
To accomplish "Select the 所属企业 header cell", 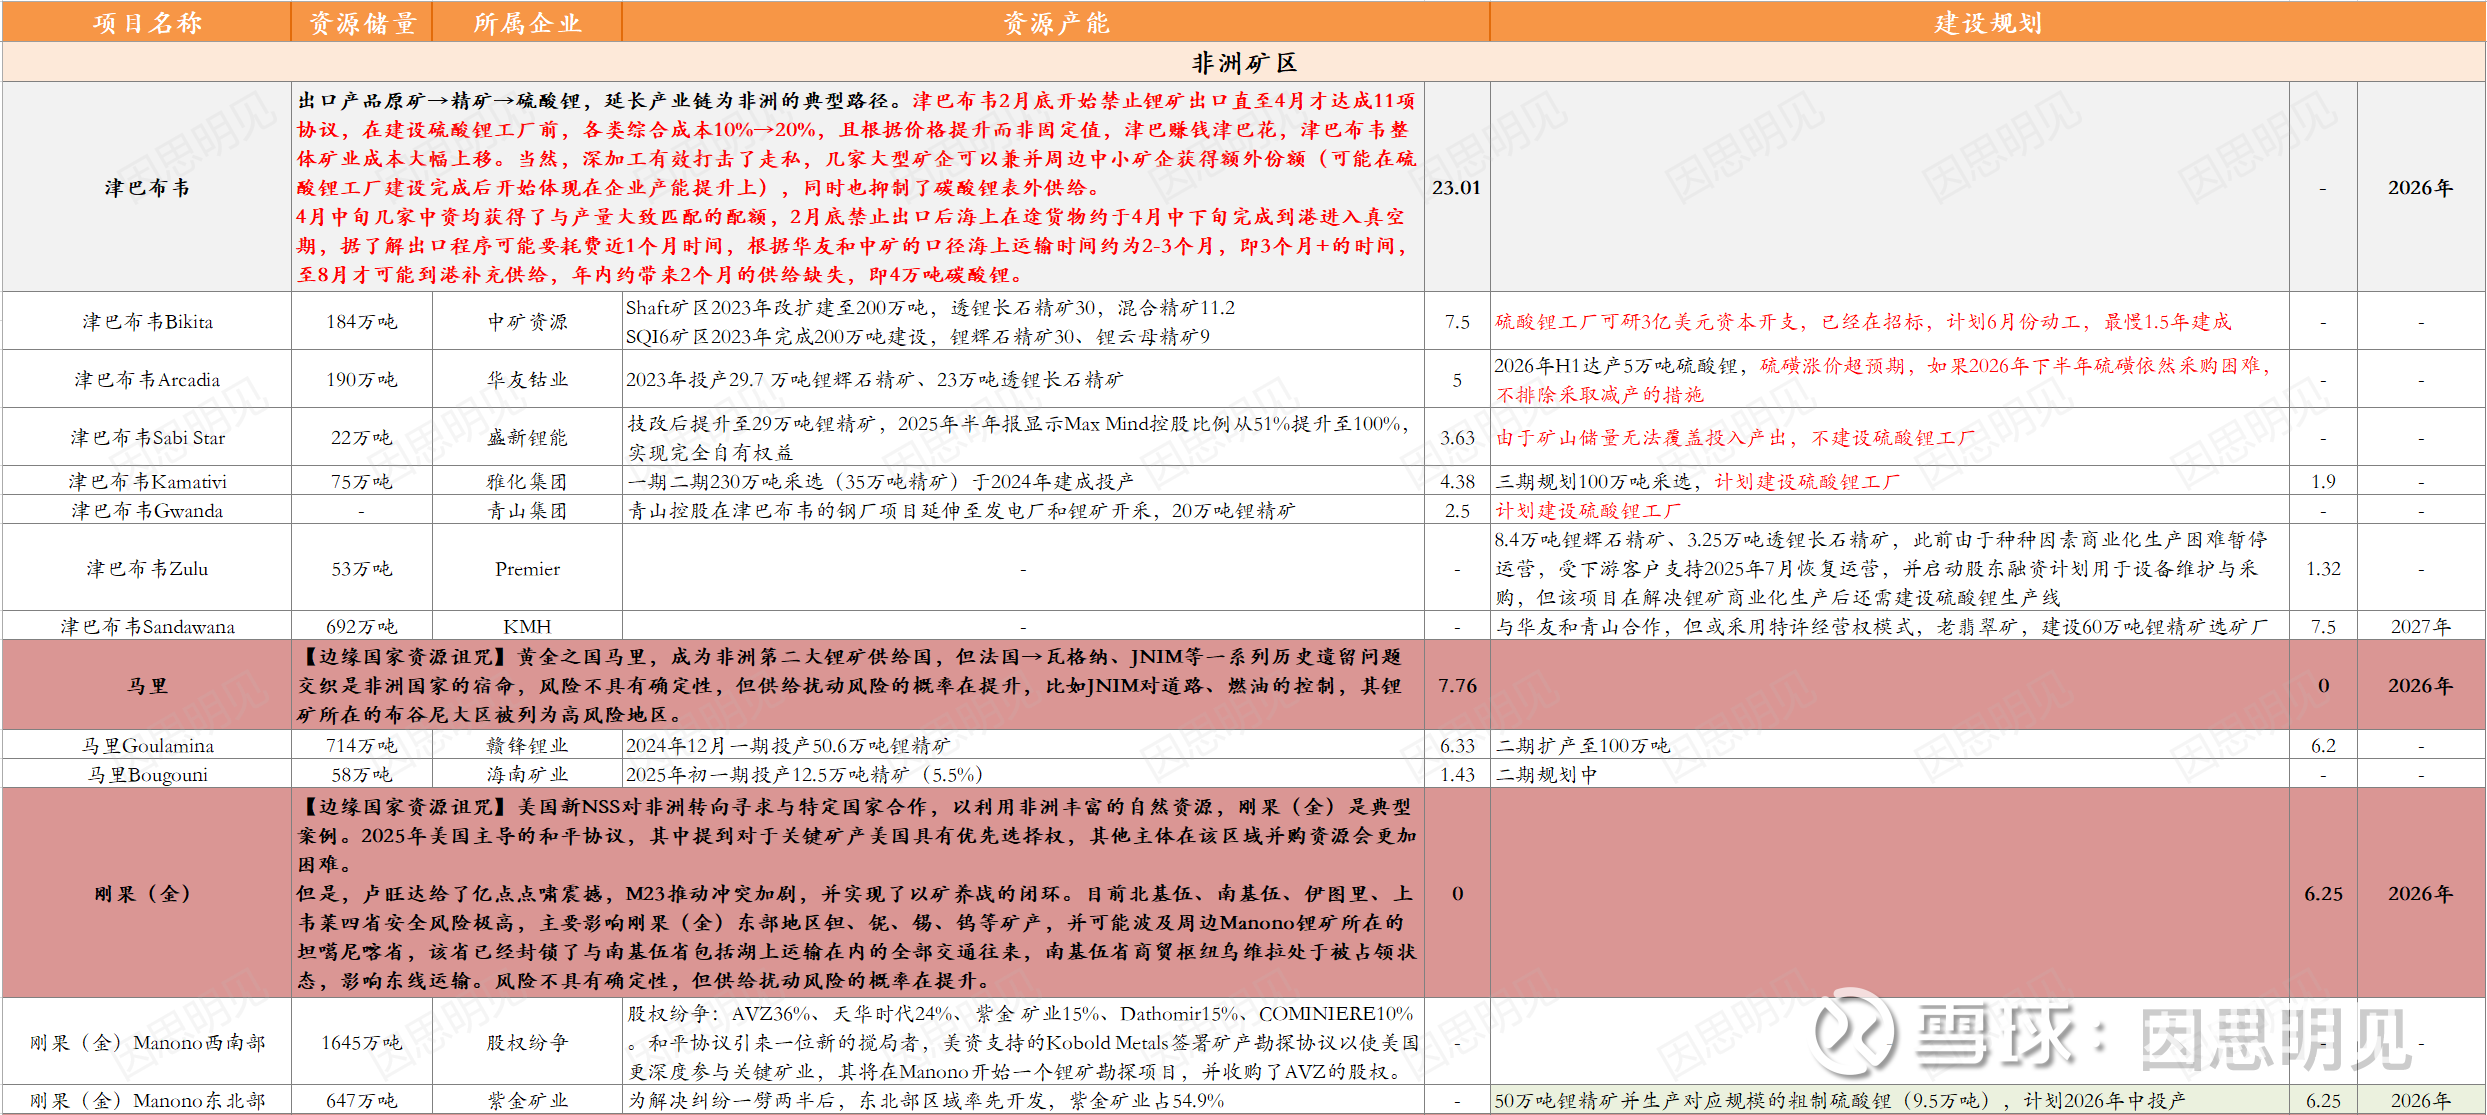I will [527, 22].
